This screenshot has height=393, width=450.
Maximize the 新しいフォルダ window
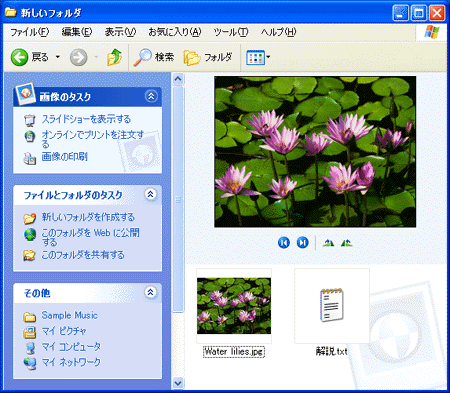pyautogui.click(x=419, y=13)
